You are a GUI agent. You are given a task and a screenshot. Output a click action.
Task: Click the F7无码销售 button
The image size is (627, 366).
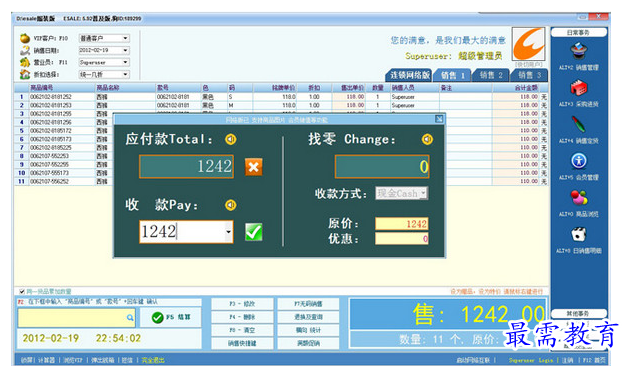pyautogui.click(x=308, y=304)
